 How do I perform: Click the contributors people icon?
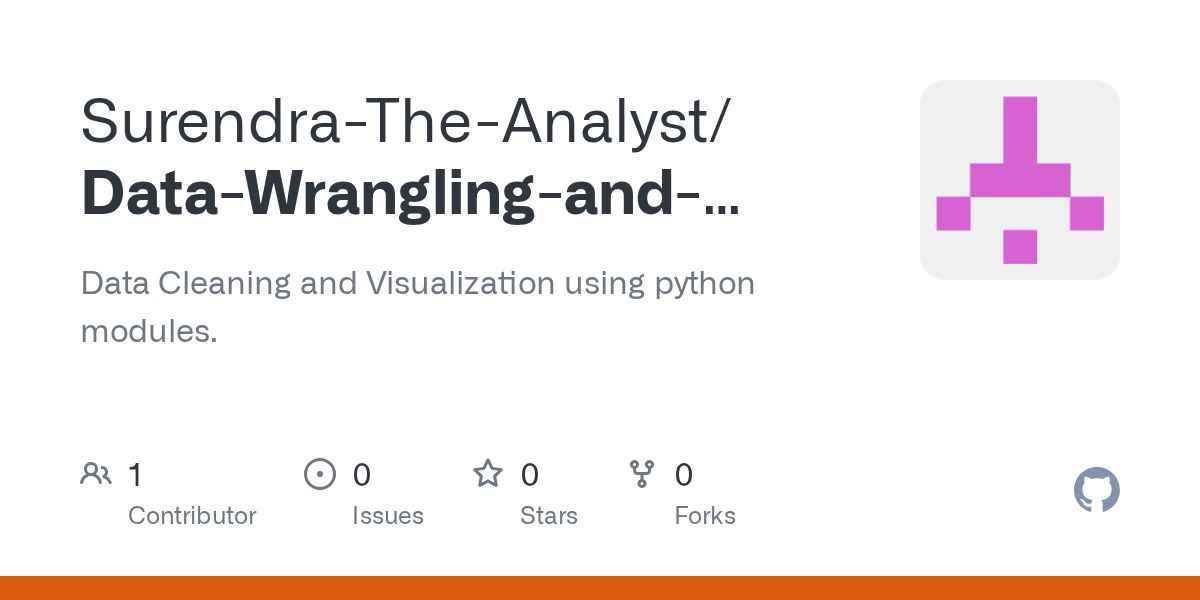point(96,474)
